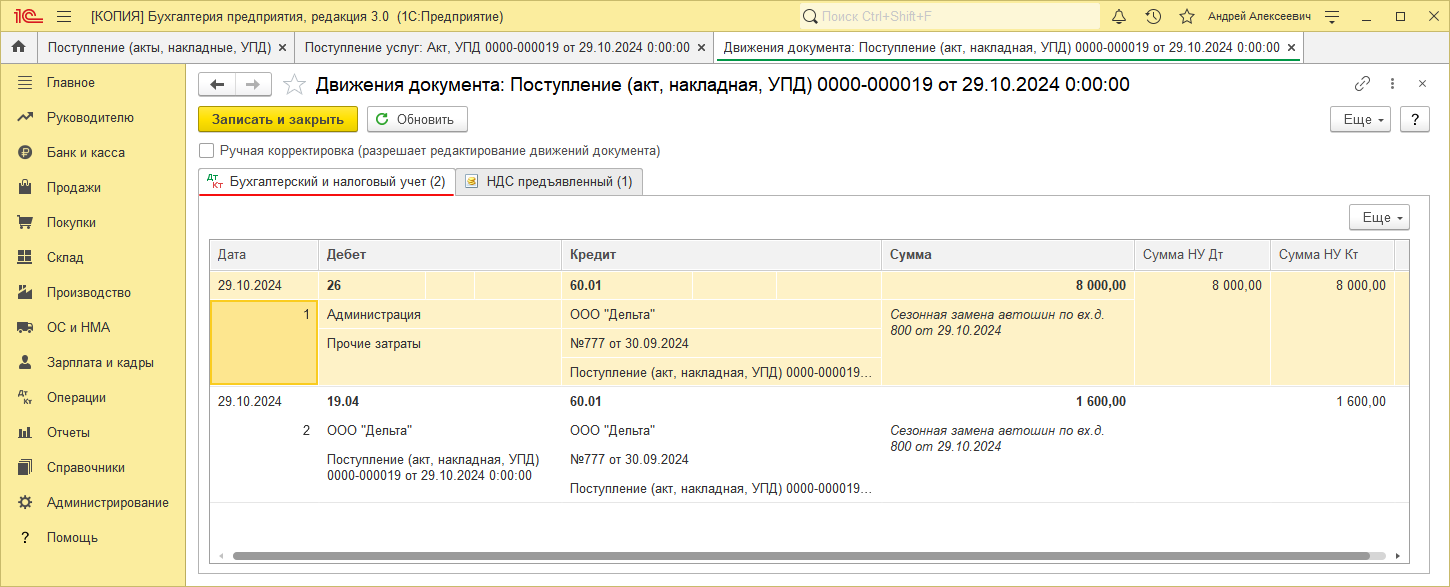Select Прочие затраты cell
1450x587 pixels.
[x=439, y=343]
